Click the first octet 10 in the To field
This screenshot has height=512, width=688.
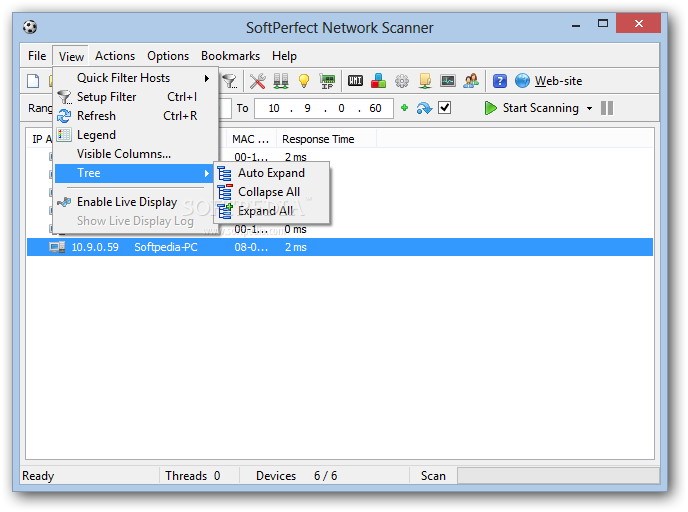click(x=274, y=108)
